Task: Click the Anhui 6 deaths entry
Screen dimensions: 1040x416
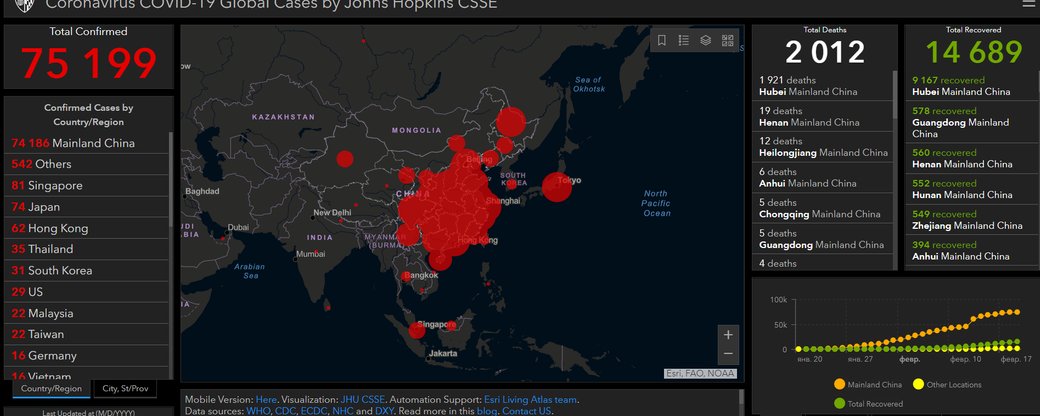Action: 822,178
